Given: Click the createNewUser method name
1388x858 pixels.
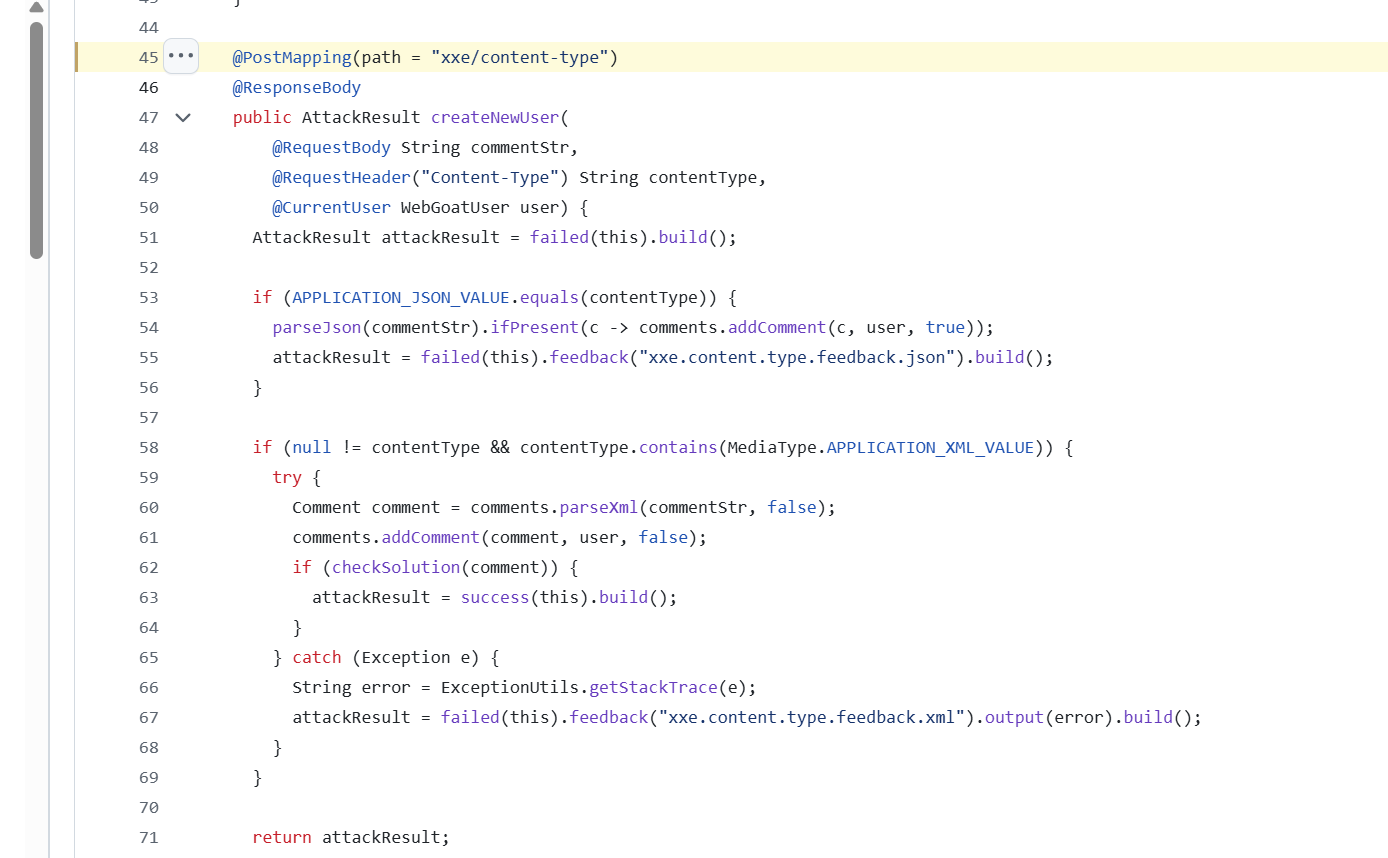Looking at the screenshot, I should [x=495, y=117].
